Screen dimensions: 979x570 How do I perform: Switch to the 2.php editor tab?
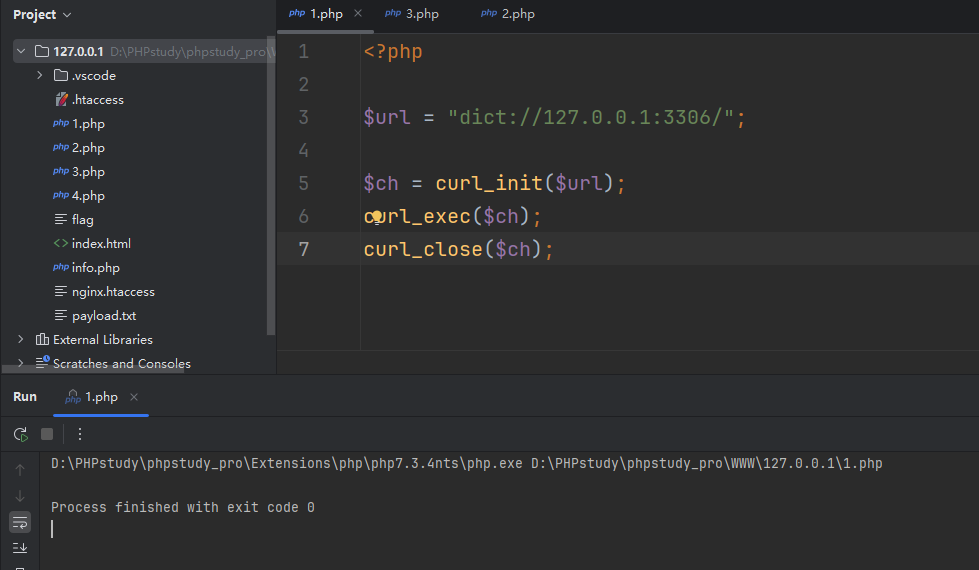[x=508, y=14]
